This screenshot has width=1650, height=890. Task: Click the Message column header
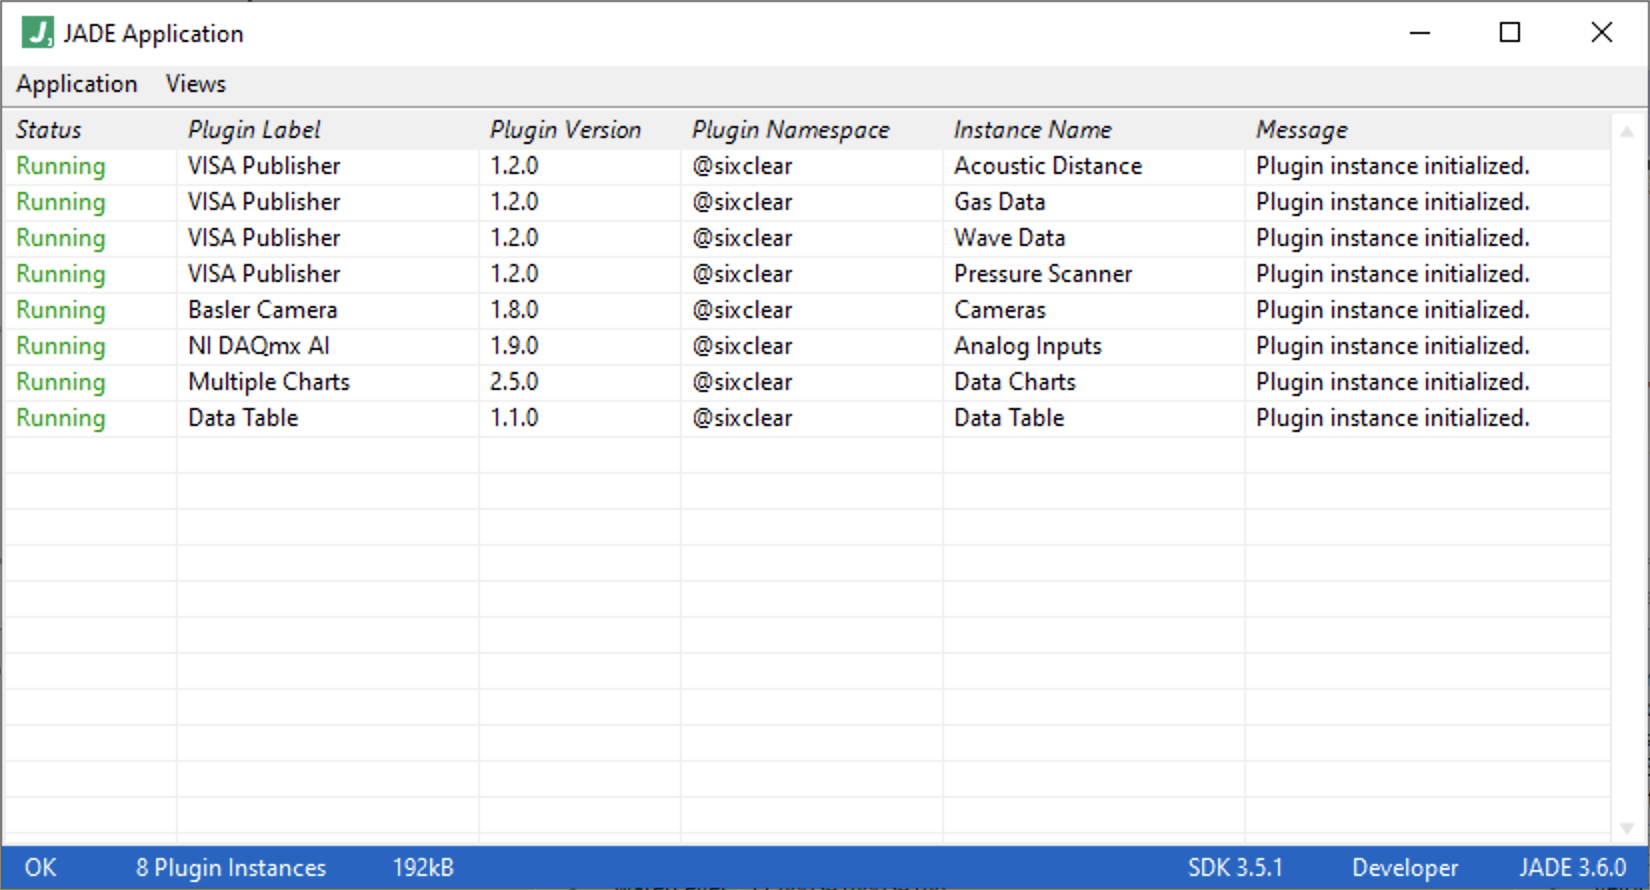tap(1302, 130)
